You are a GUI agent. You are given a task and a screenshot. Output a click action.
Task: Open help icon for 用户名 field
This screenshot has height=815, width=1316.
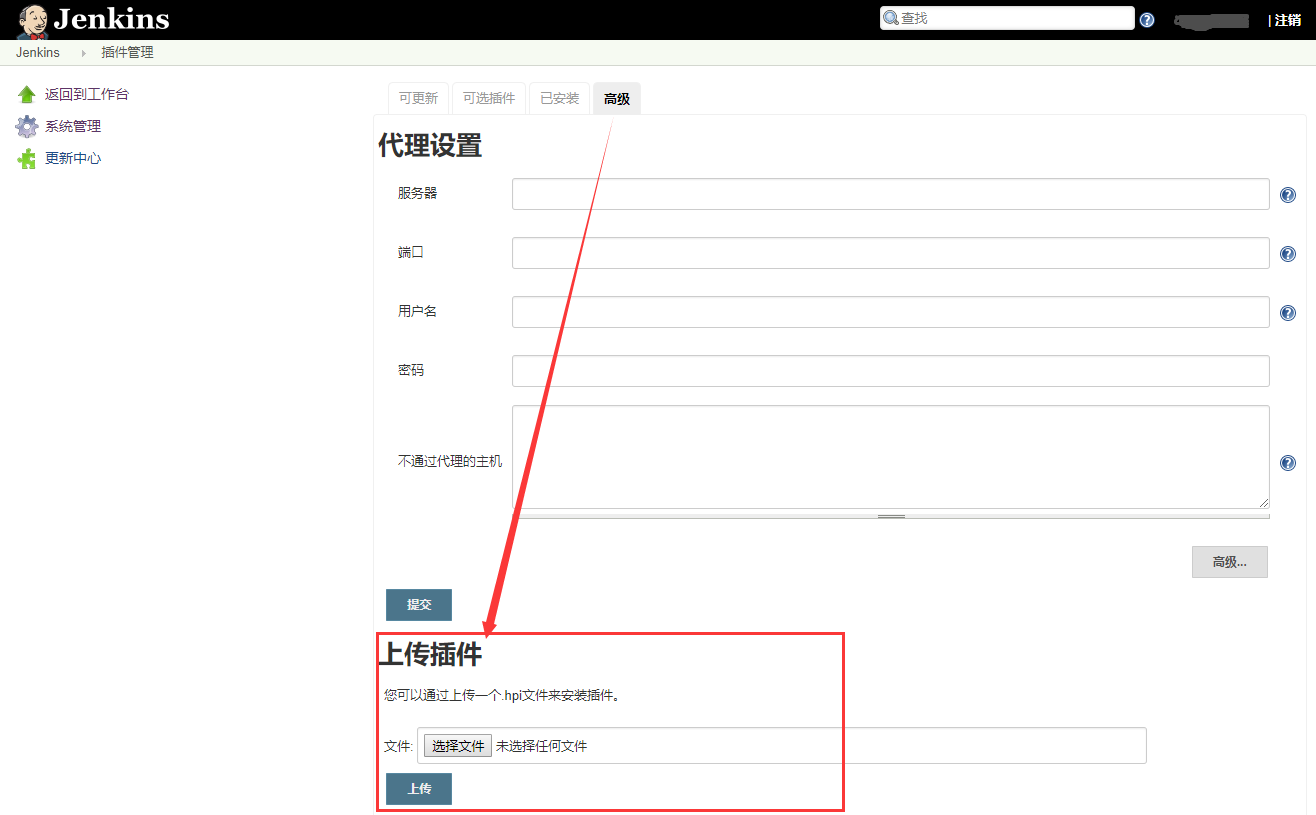[1288, 313]
